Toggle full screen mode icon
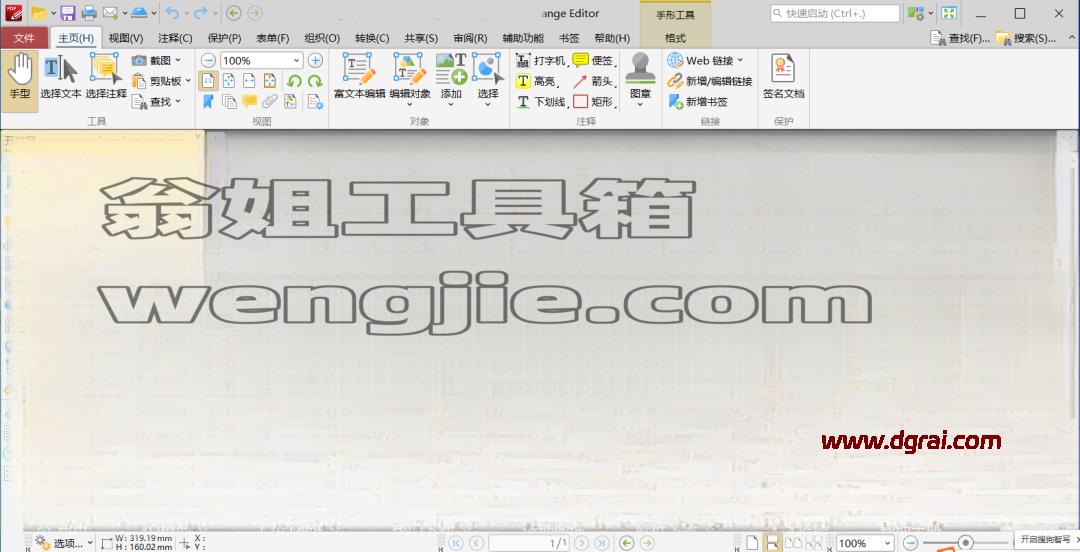 tap(949, 13)
